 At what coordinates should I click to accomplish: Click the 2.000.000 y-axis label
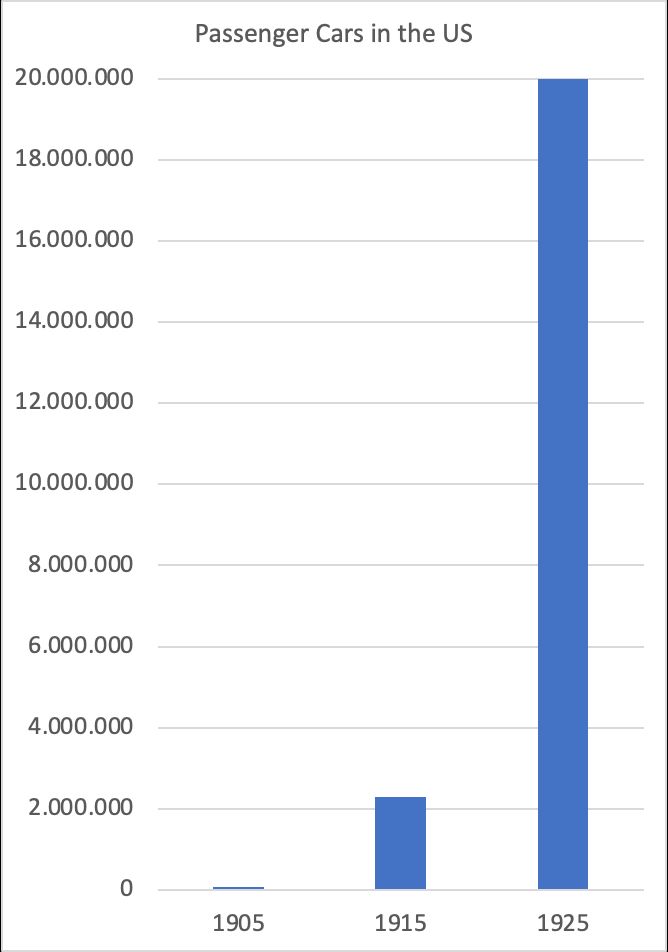click(82, 808)
